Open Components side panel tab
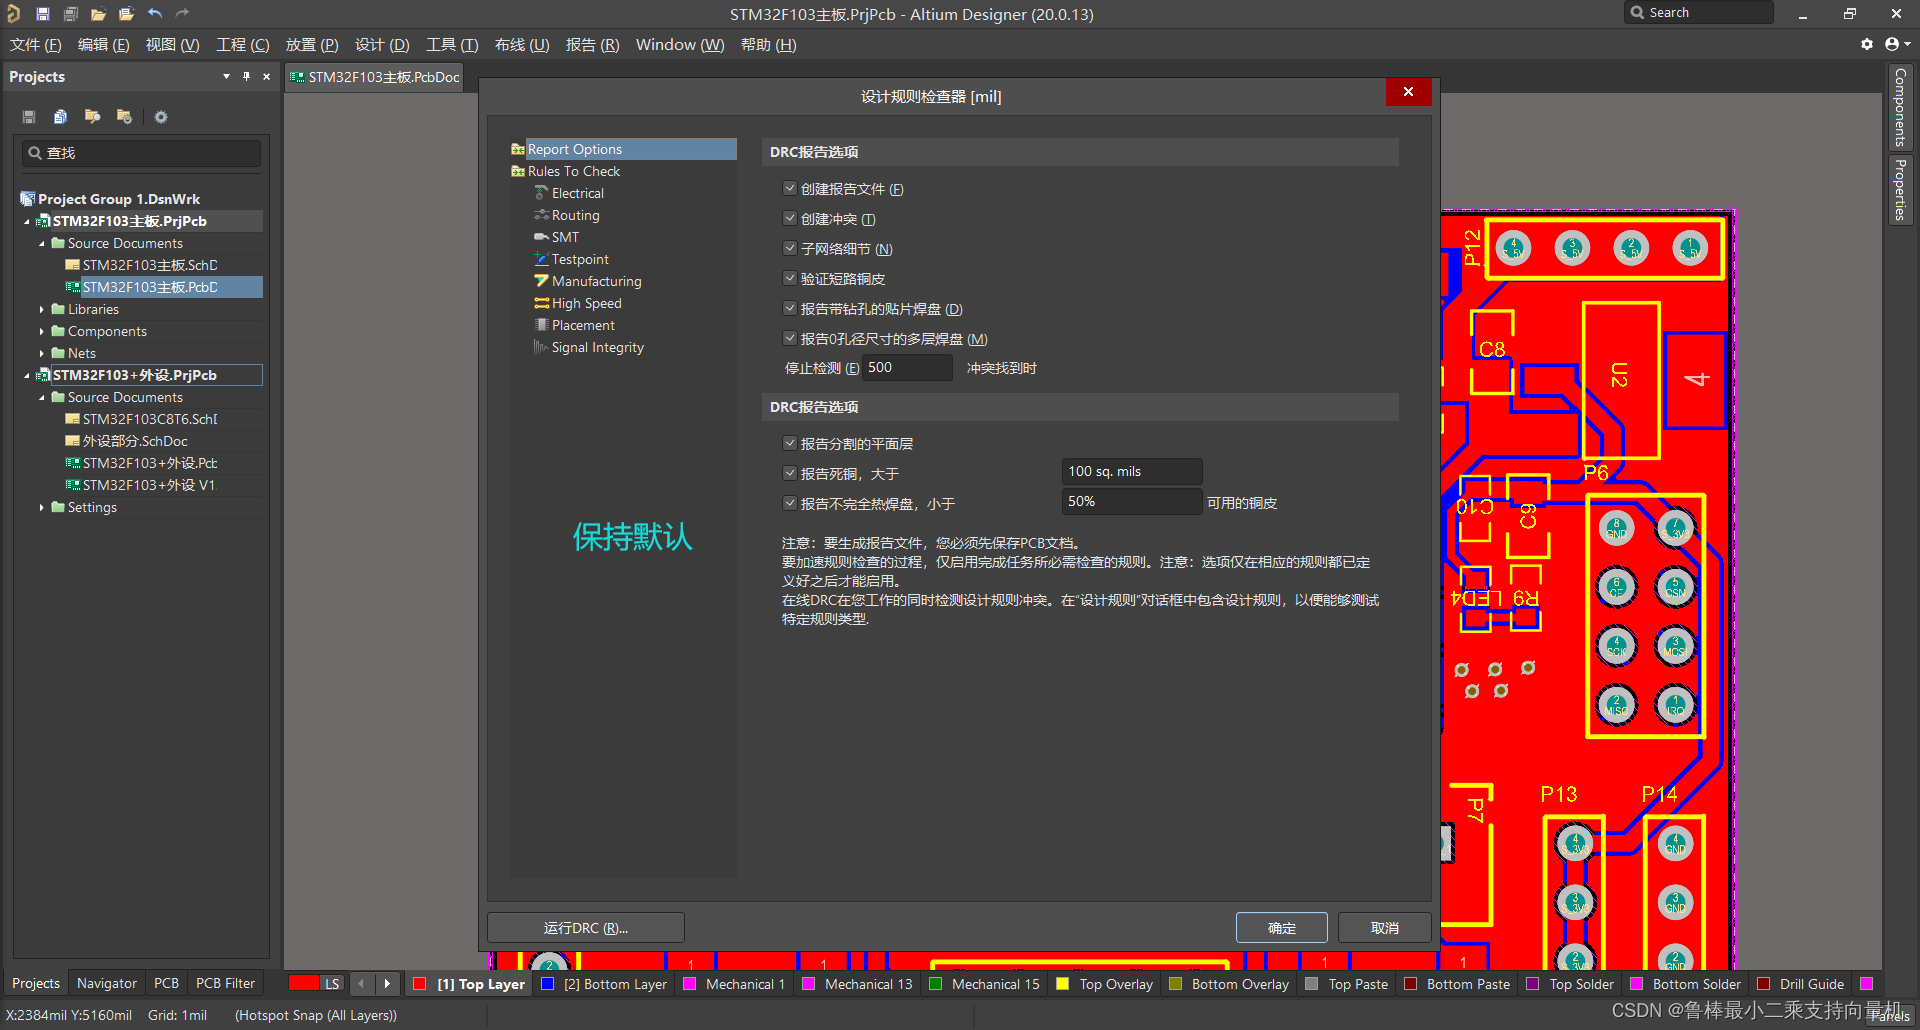 pos(1900,108)
